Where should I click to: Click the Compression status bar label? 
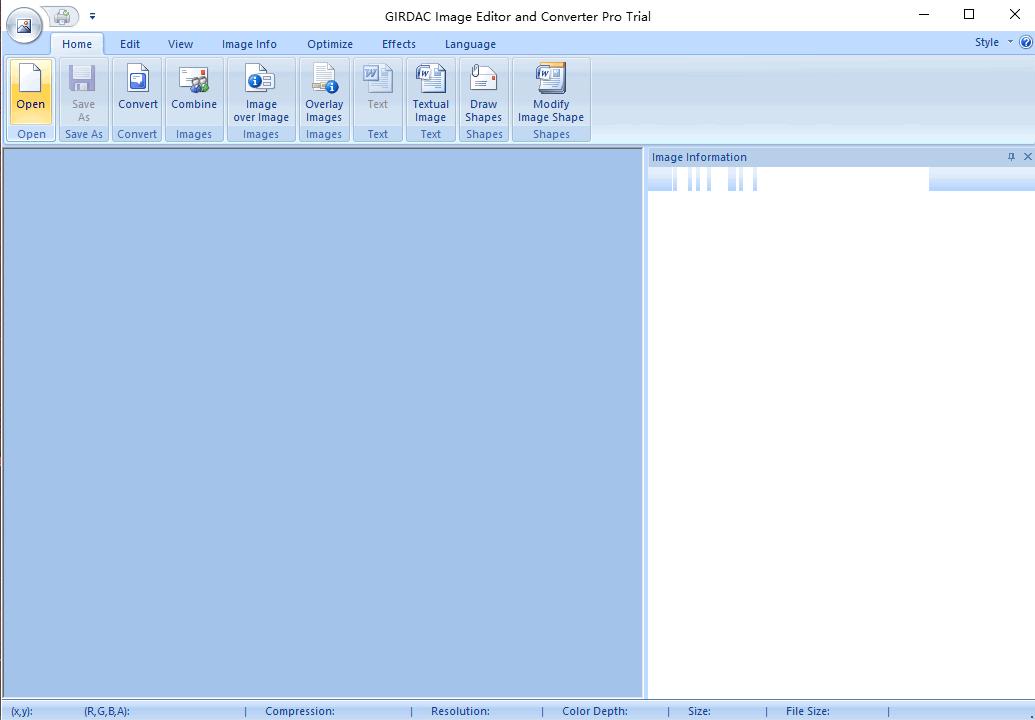(x=300, y=711)
